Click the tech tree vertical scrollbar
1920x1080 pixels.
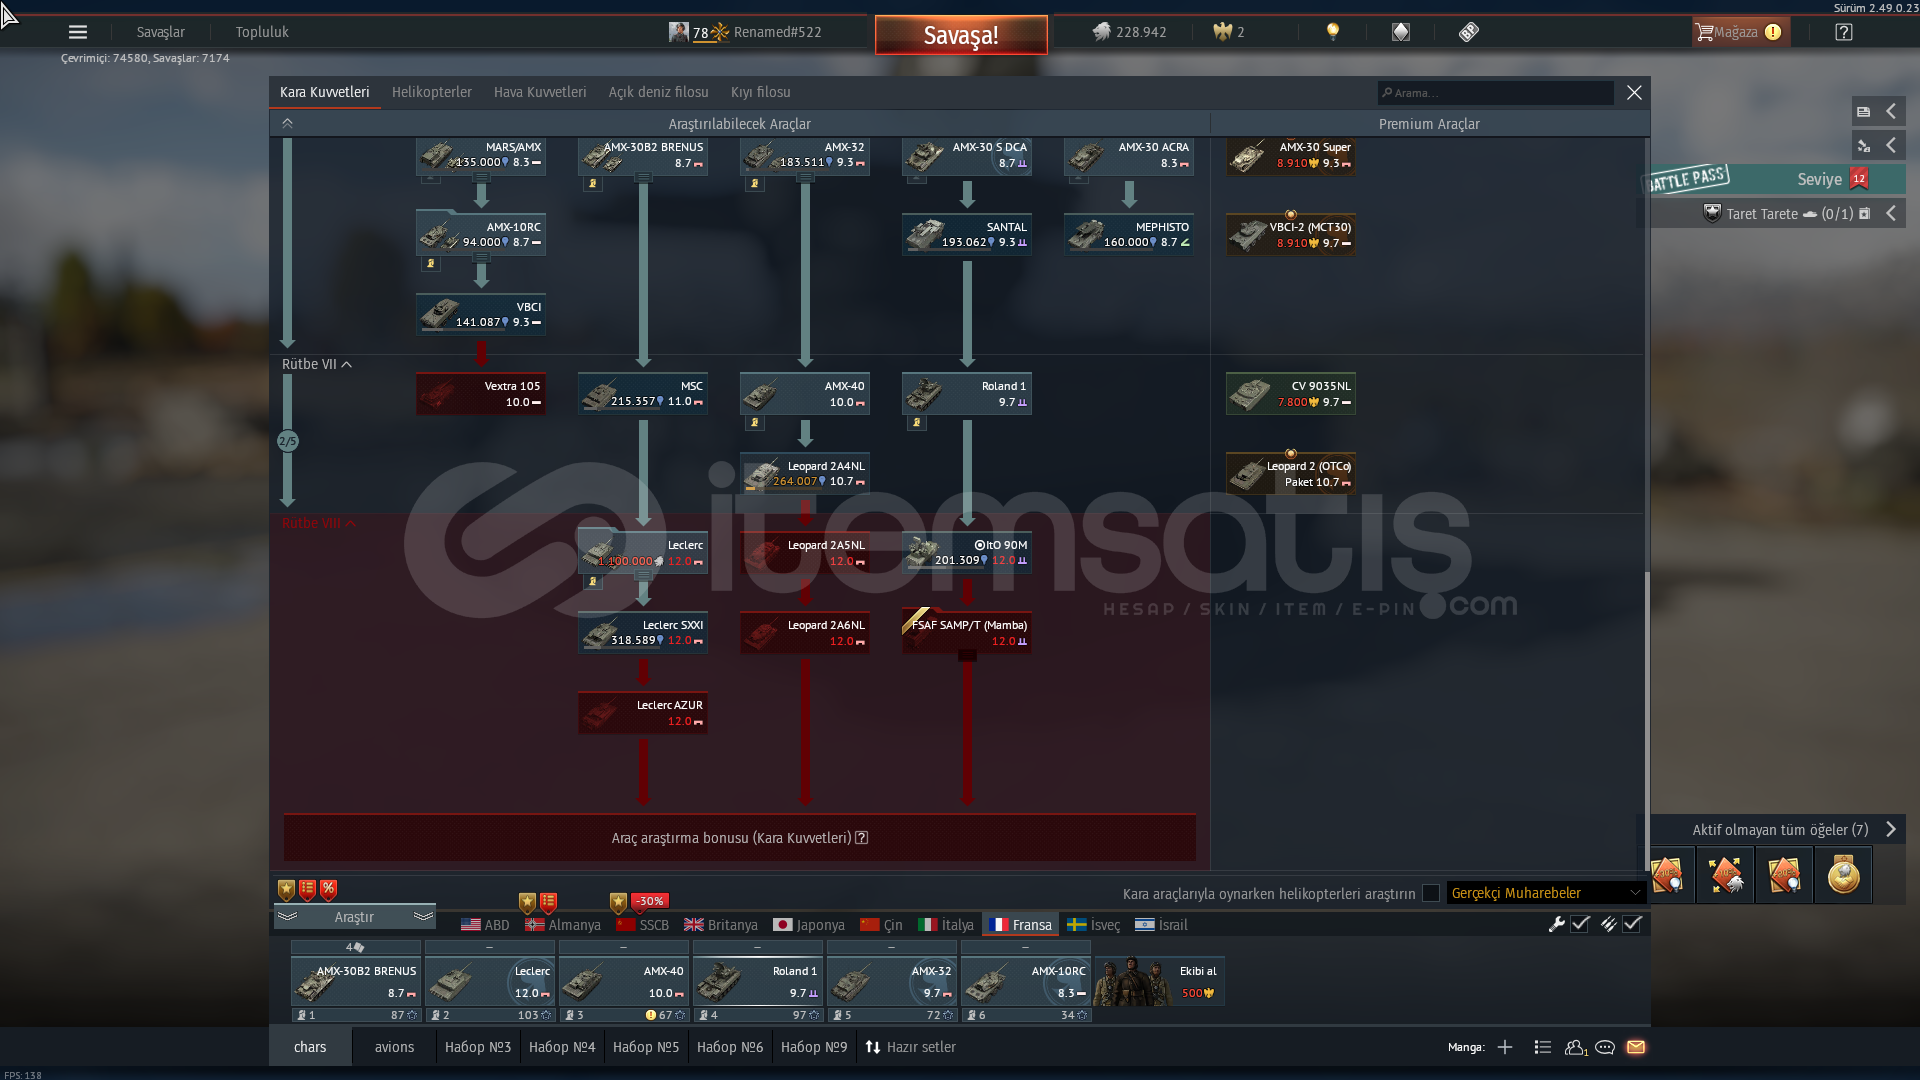pyautogui.click(x=1647, y=720)
